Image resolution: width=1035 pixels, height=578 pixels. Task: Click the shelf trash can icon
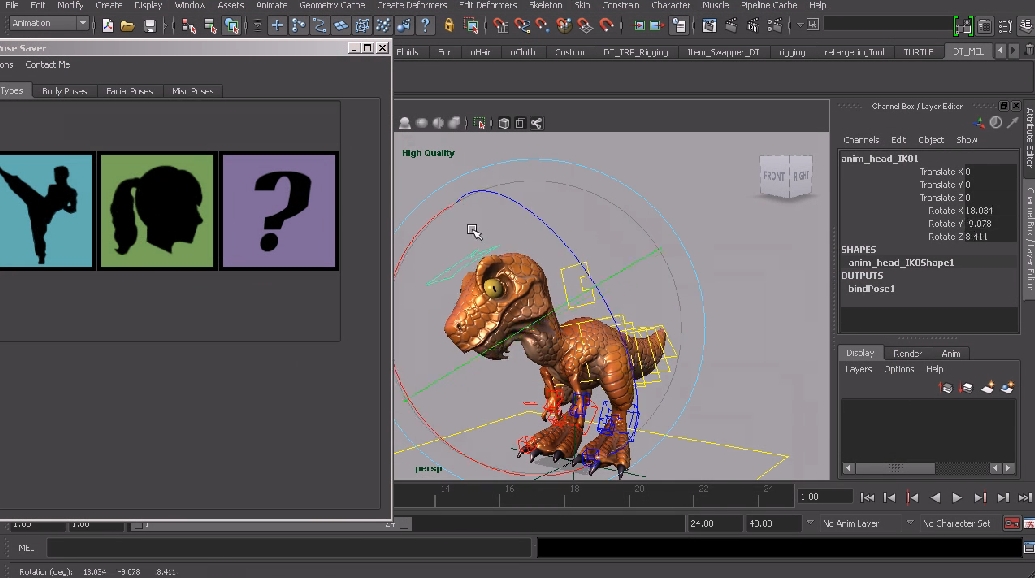(x=1029, y=51)
